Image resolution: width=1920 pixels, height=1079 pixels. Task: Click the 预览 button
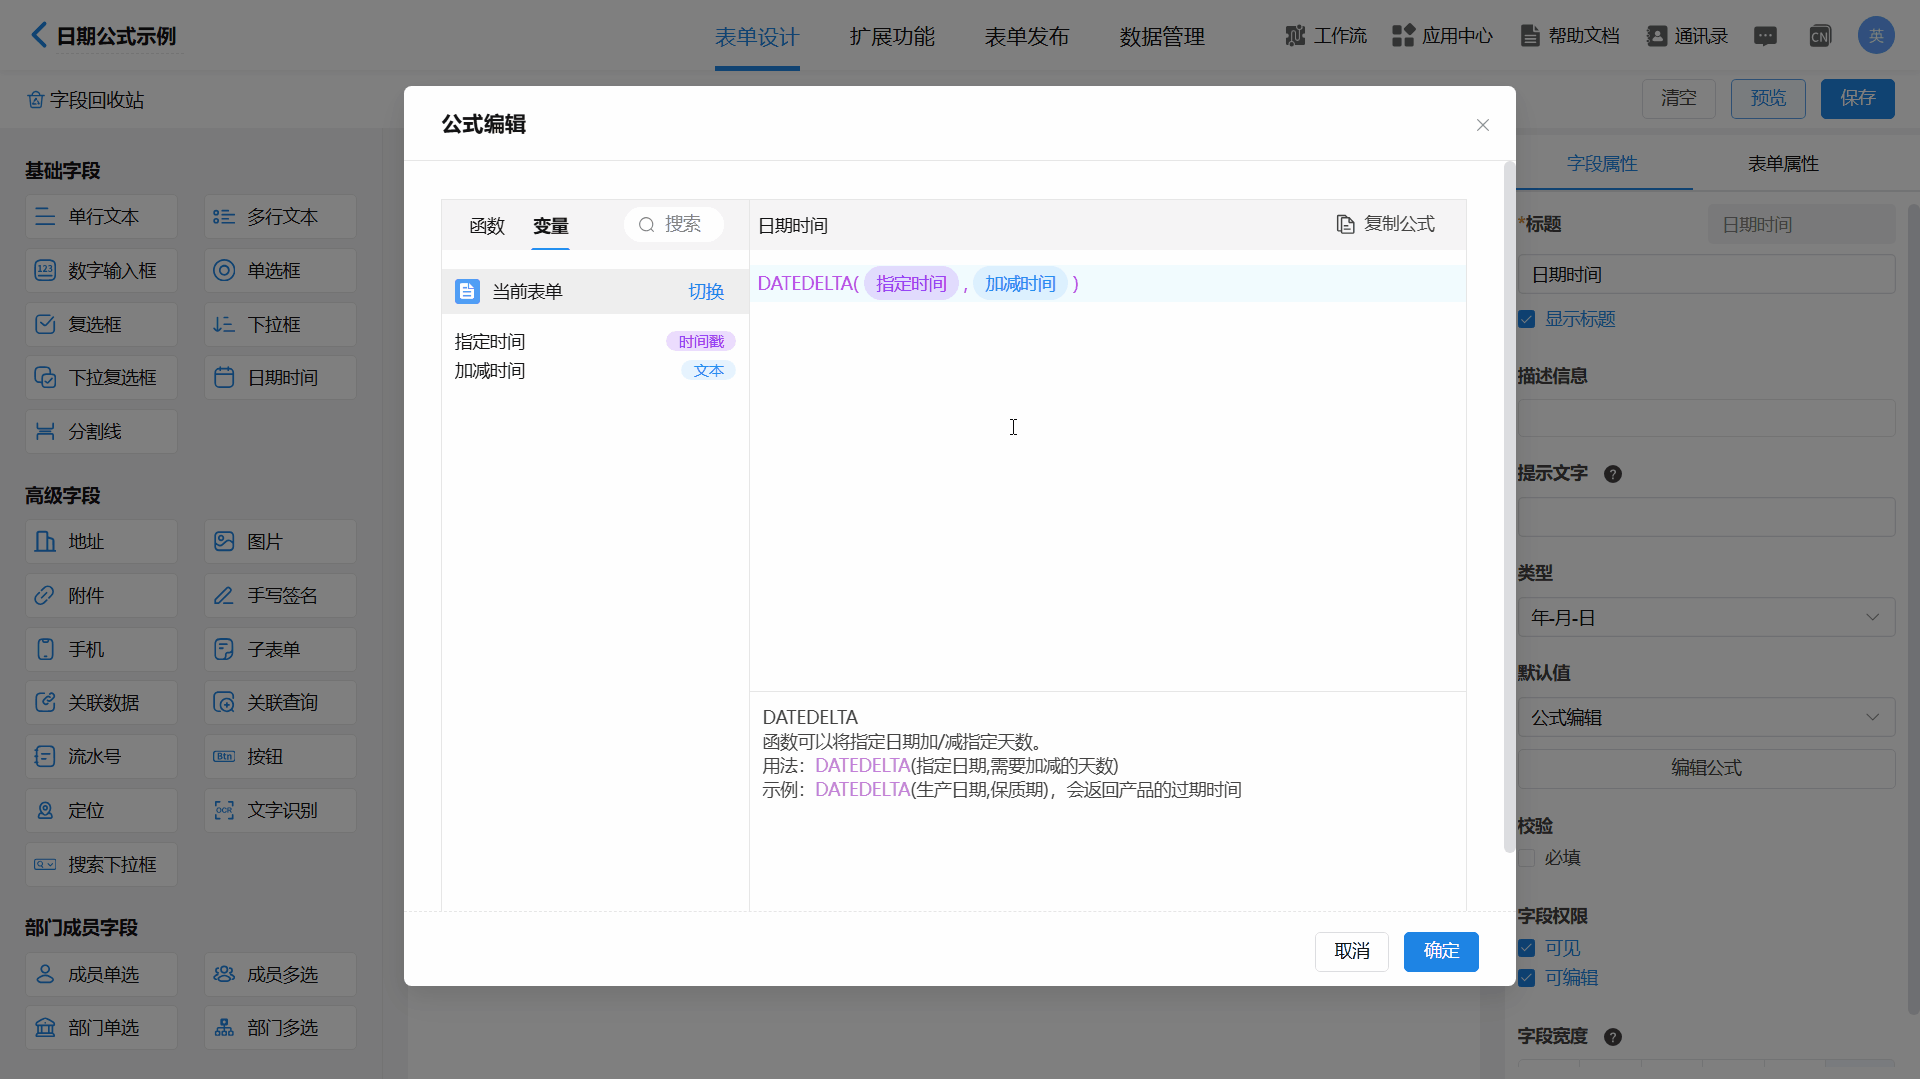pos(1768,98)
